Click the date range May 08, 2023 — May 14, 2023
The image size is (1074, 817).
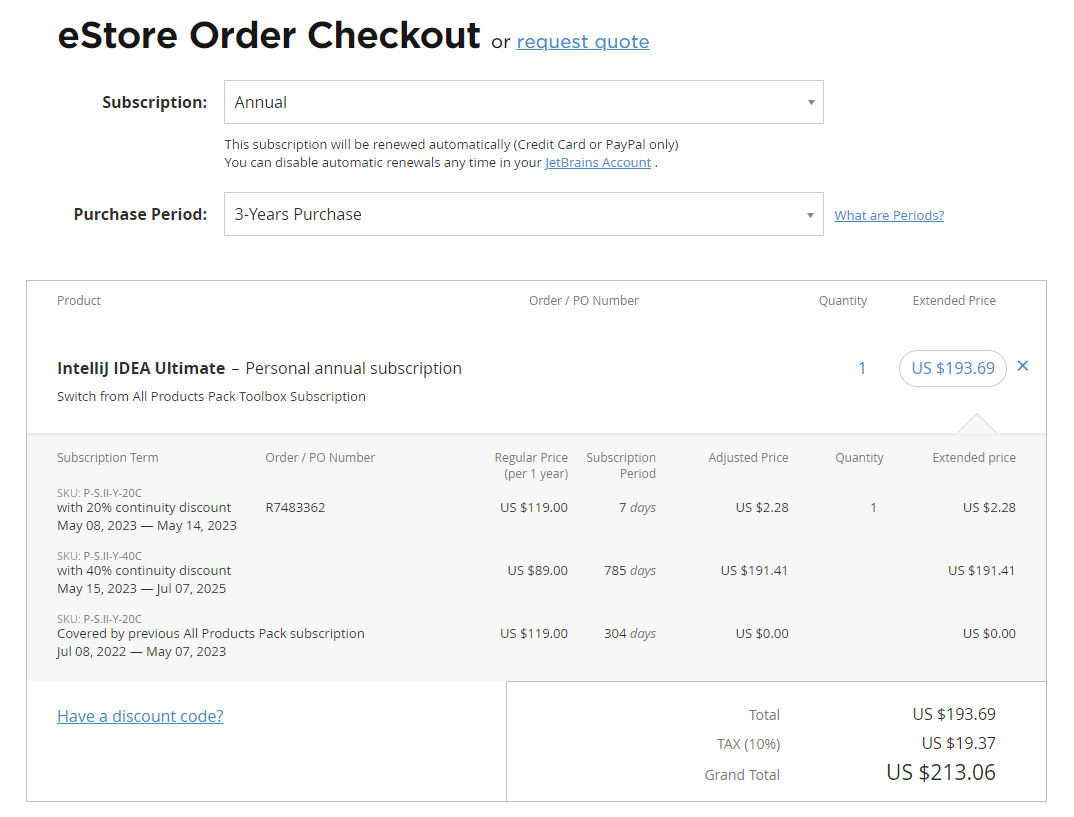pos(147,525)
